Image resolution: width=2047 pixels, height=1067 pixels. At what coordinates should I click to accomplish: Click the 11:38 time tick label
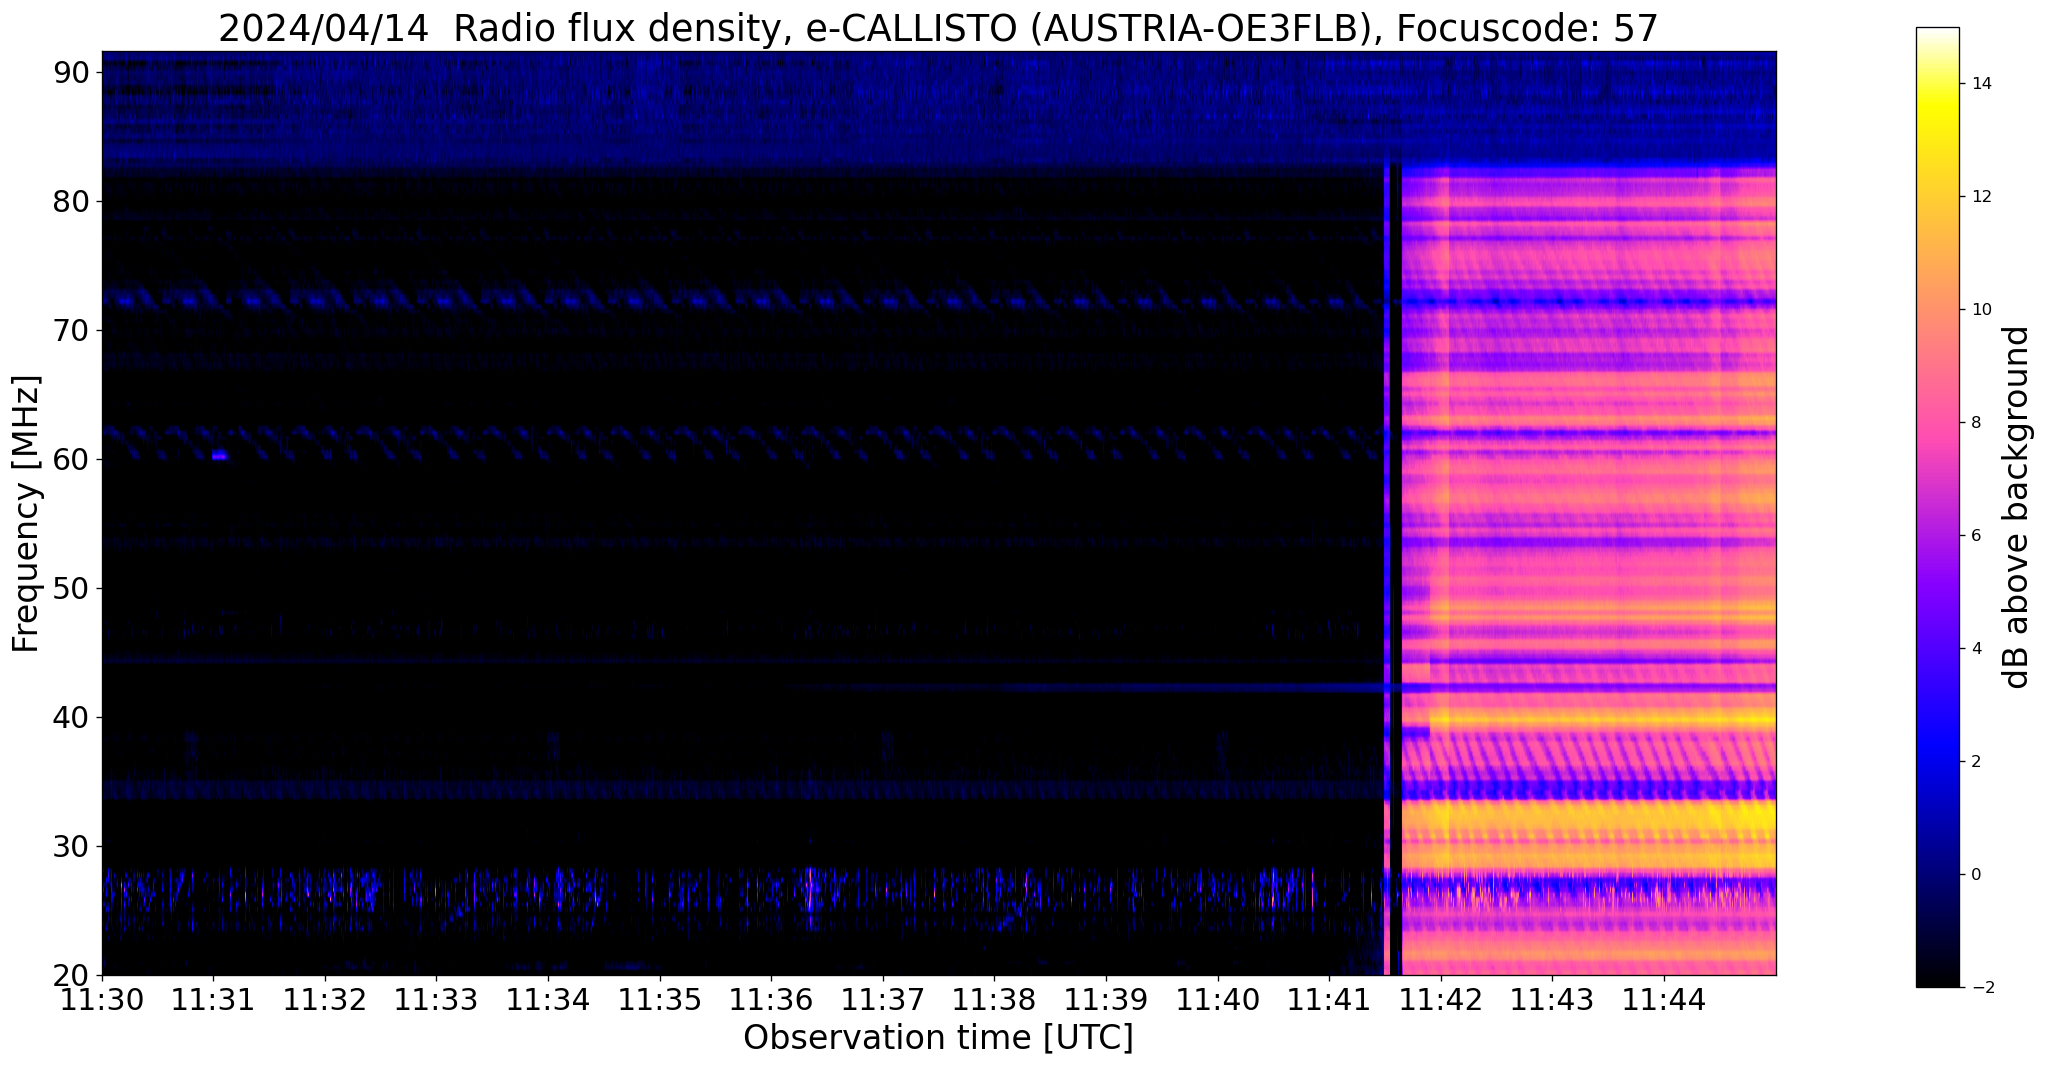(x=994, y=1000)
